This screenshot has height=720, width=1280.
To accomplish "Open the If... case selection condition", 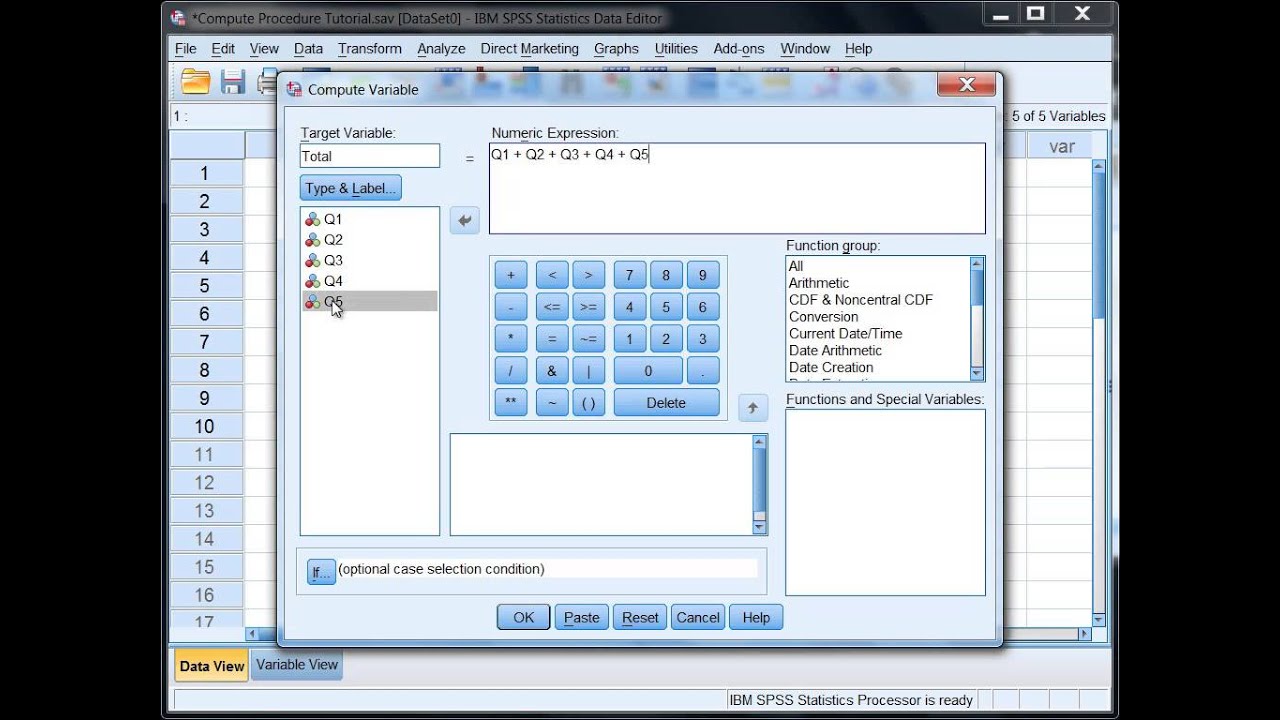I will (321, 571).
